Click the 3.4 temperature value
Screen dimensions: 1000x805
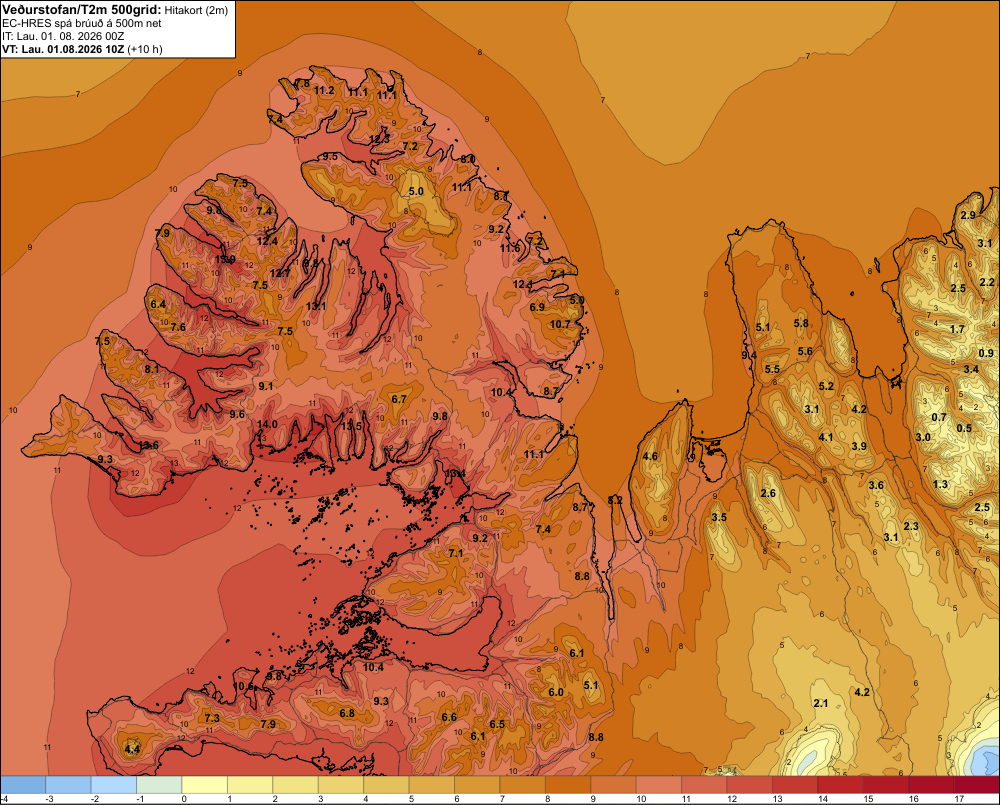pos(971,369)
